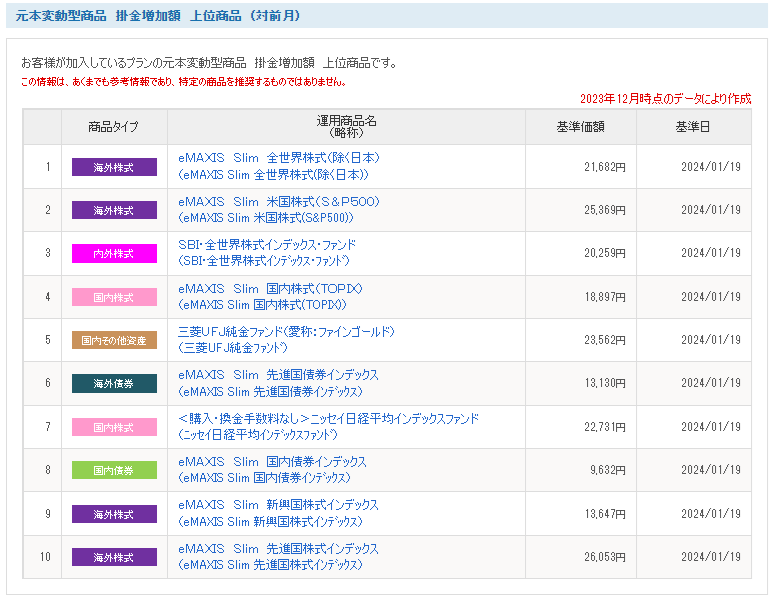Click the orange 国内その他資産 type badge
This screenshot has height=598, width=776.
tap(114, 340)
